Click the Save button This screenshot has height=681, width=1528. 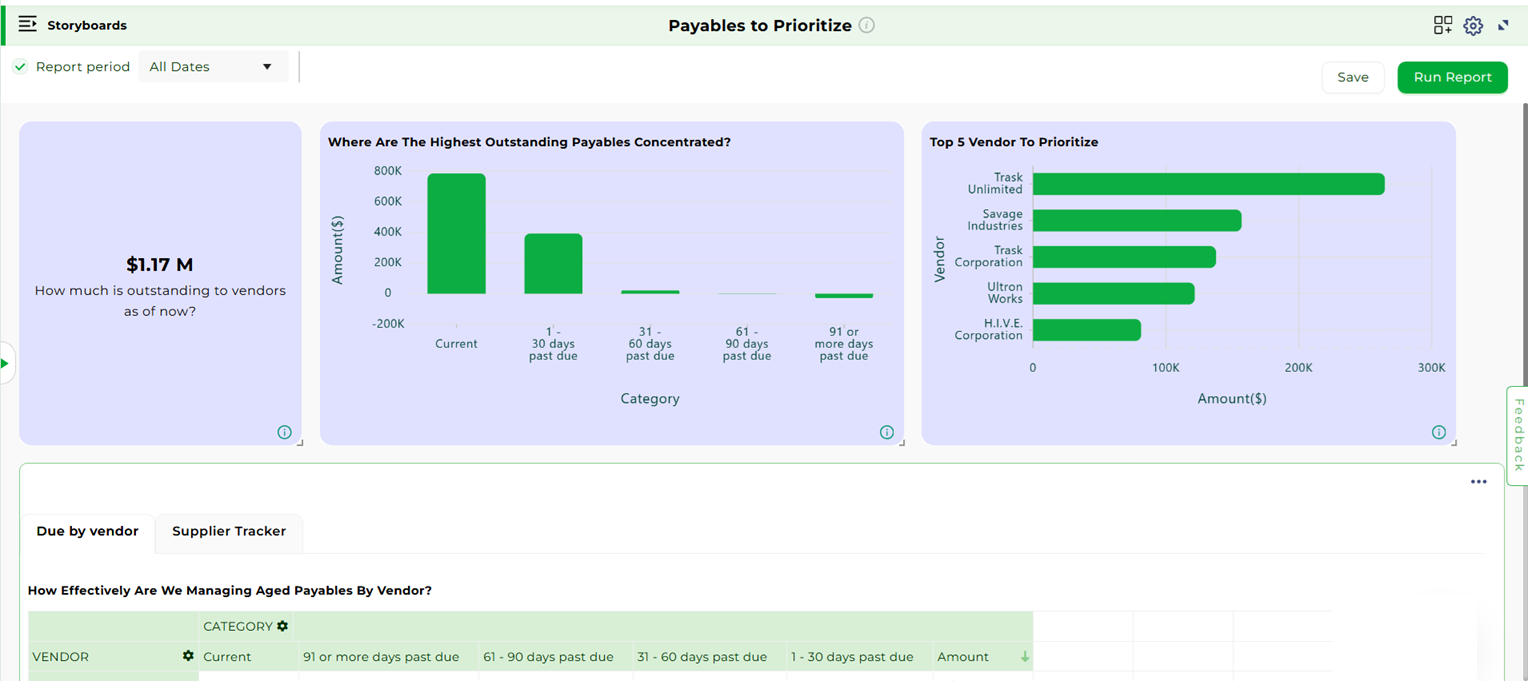[x=1352, y=77]
